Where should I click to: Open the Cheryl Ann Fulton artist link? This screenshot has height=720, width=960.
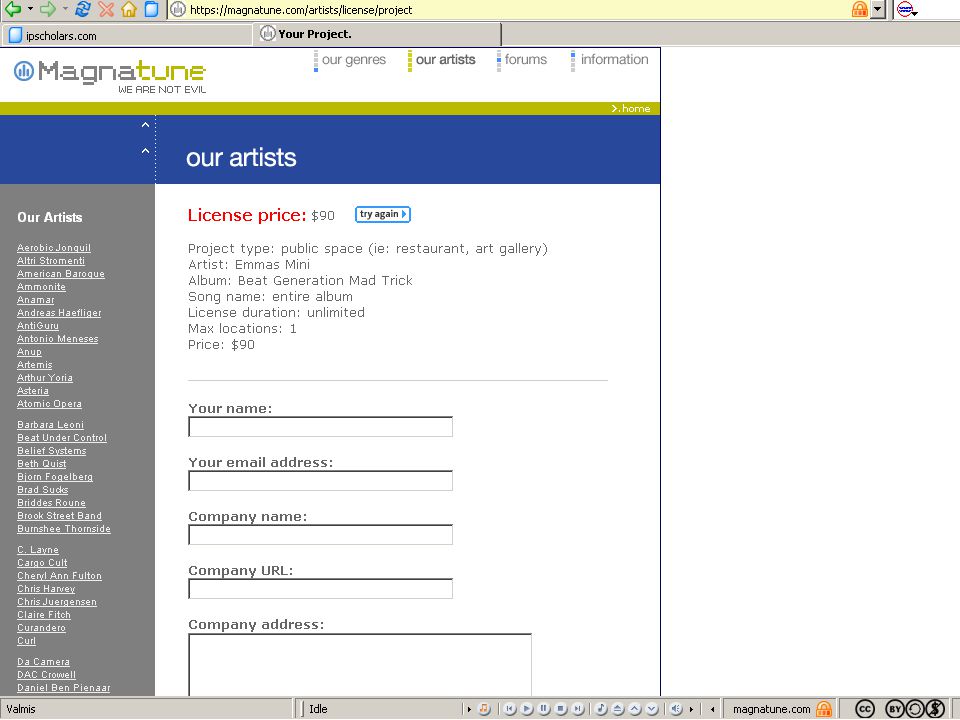point(59,576)
